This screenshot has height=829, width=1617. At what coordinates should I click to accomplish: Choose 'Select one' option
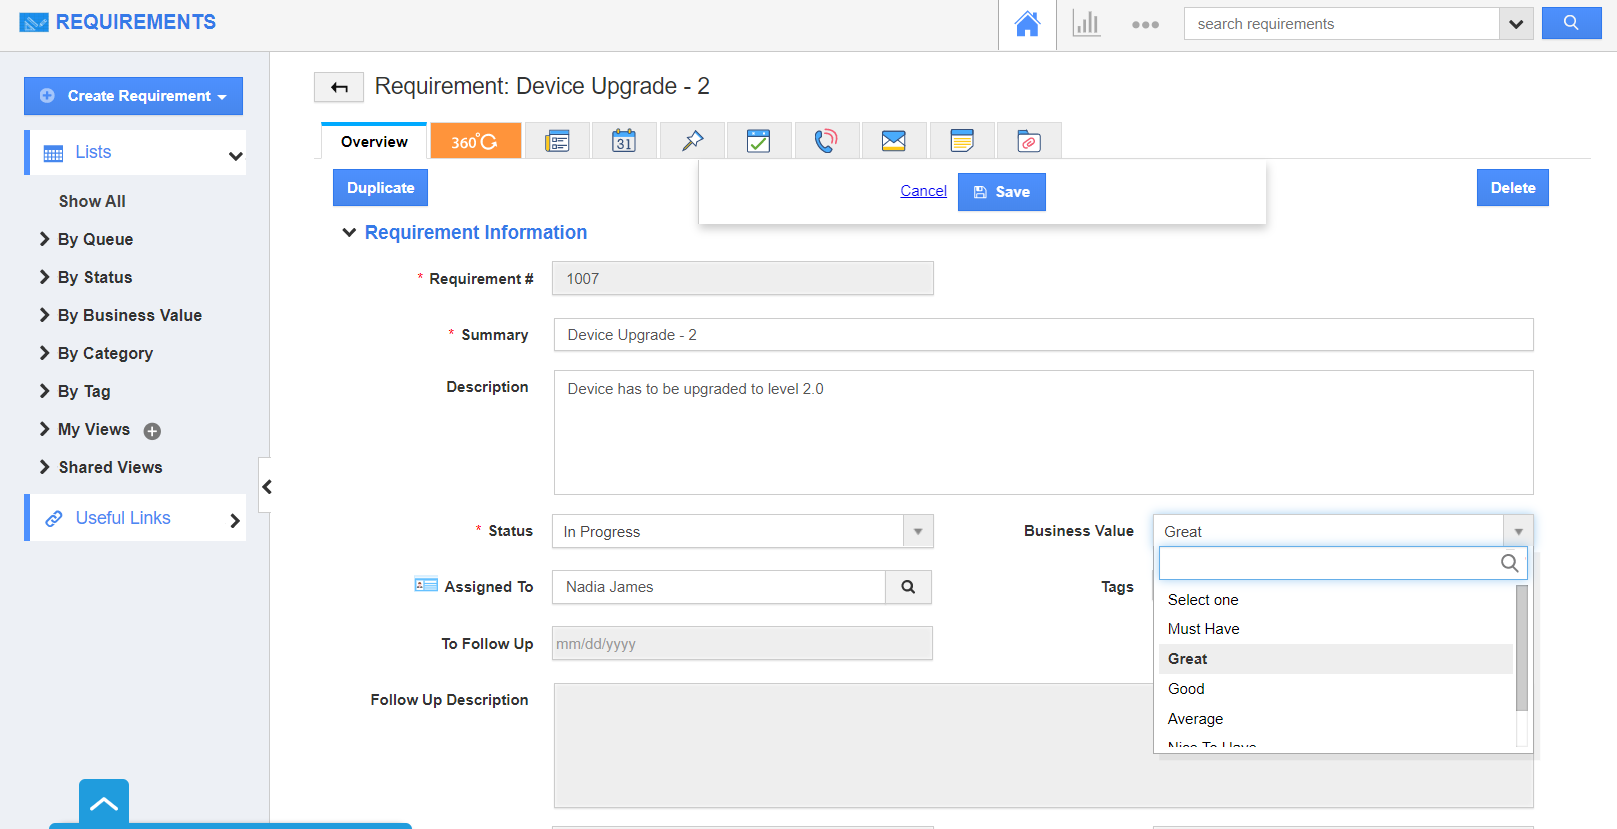coord(1336,600)
